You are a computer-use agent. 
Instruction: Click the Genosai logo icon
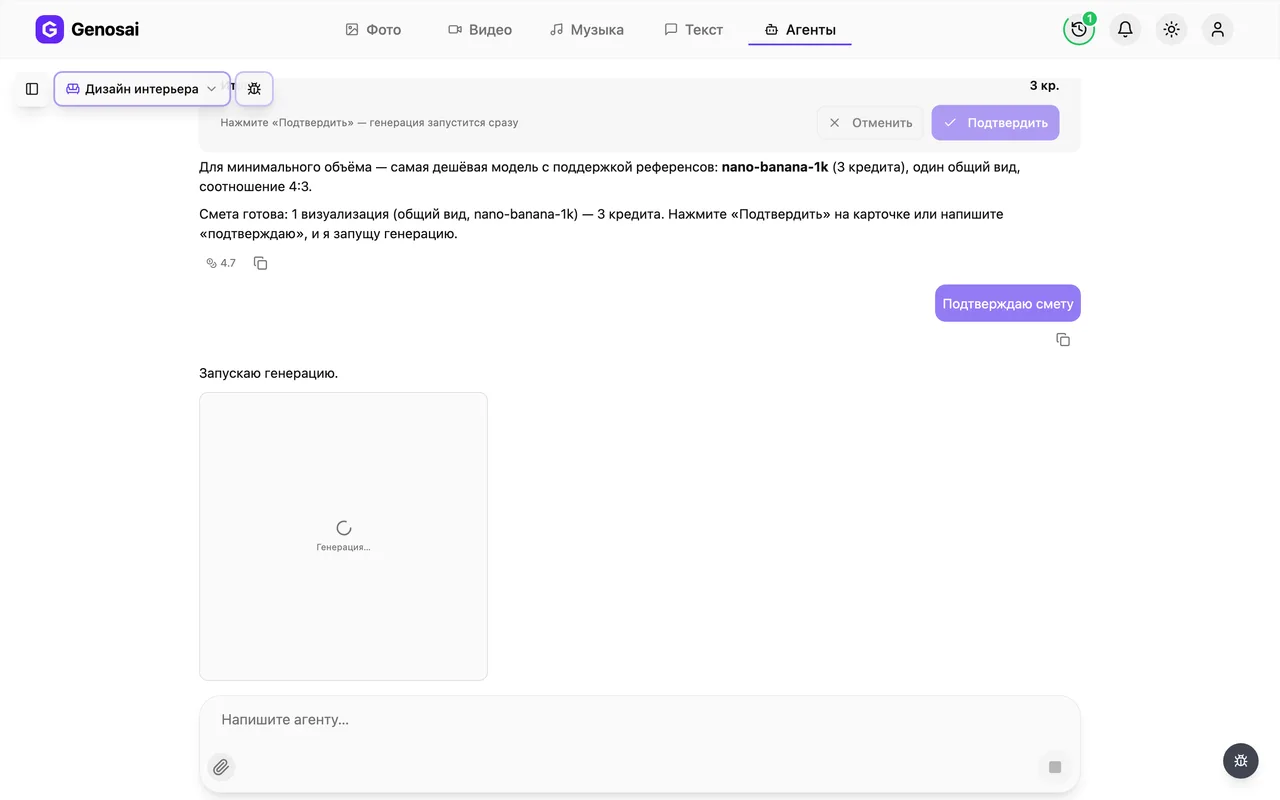click(49, 30)
